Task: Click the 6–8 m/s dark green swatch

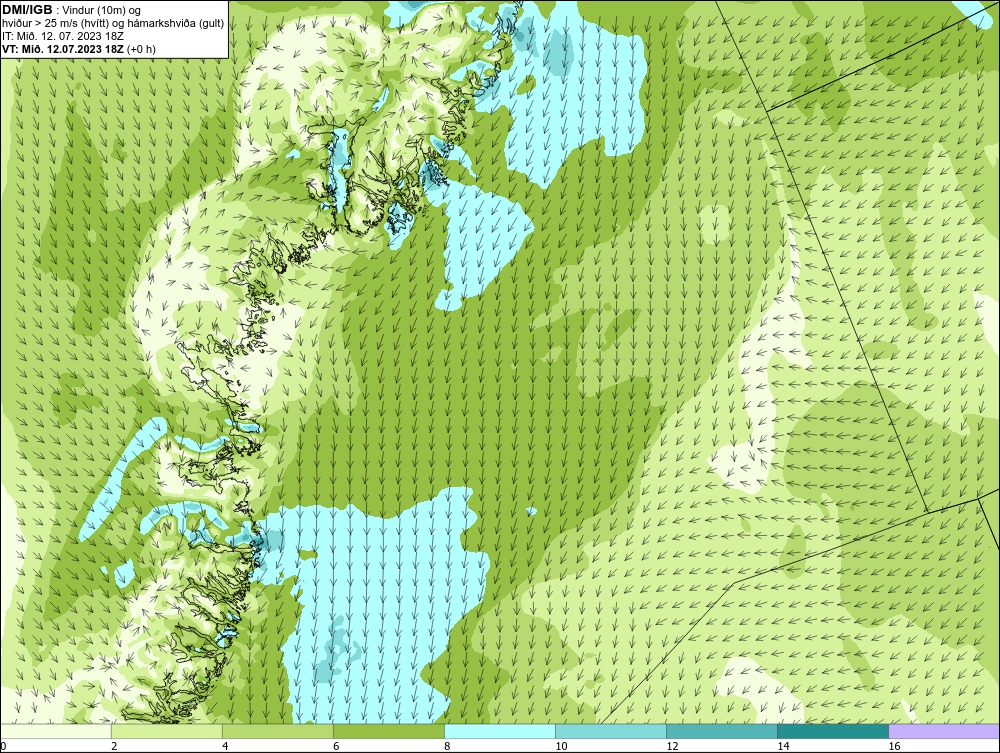Action: tap(389, 731)
